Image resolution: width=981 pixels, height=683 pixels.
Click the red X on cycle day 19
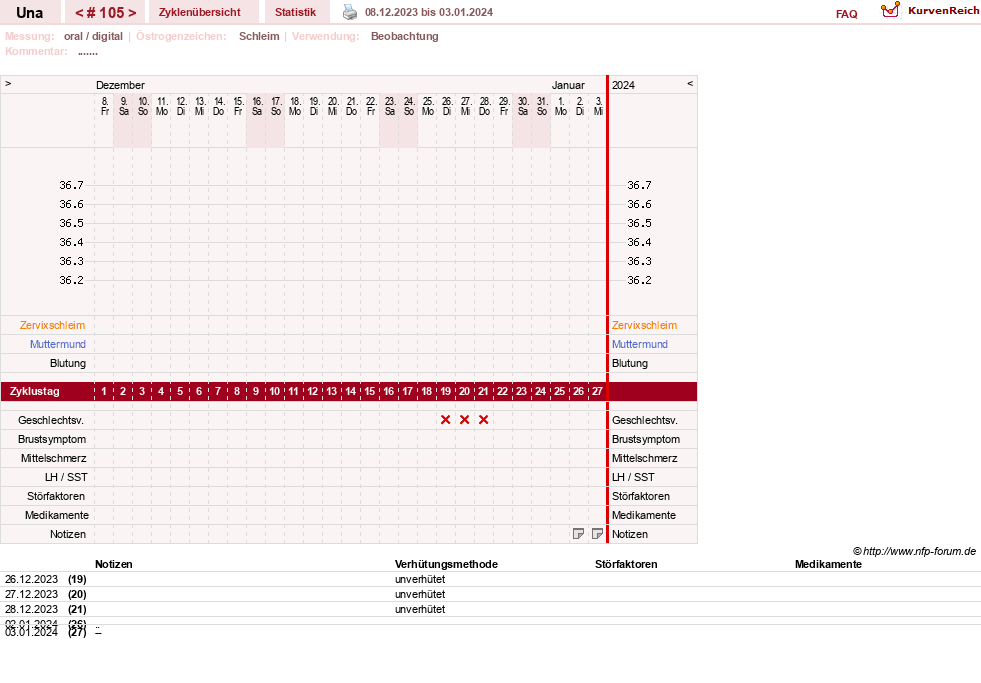click(445, 420)
